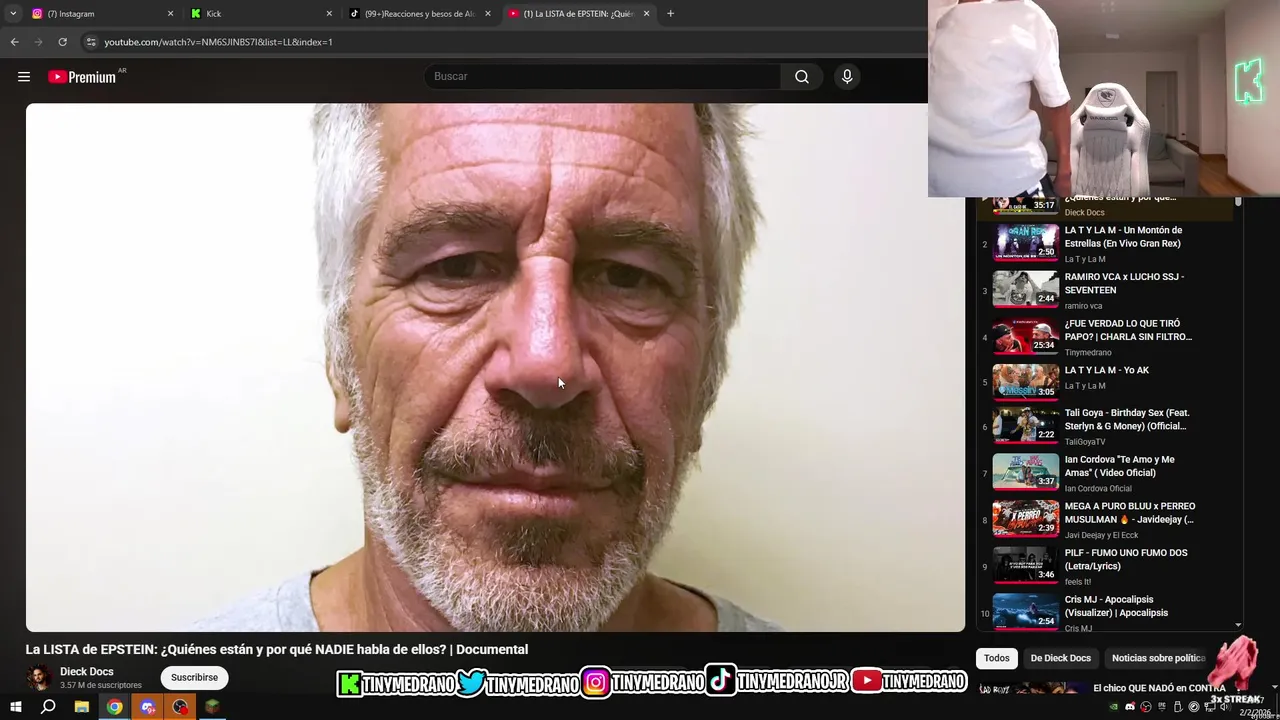Reload the current YouTube page
1280x720 pixels.
(x=62, y=42)
